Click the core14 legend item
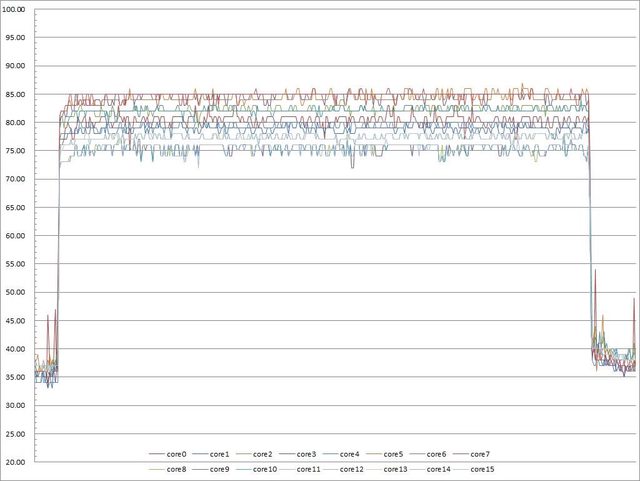 point(438,468)
